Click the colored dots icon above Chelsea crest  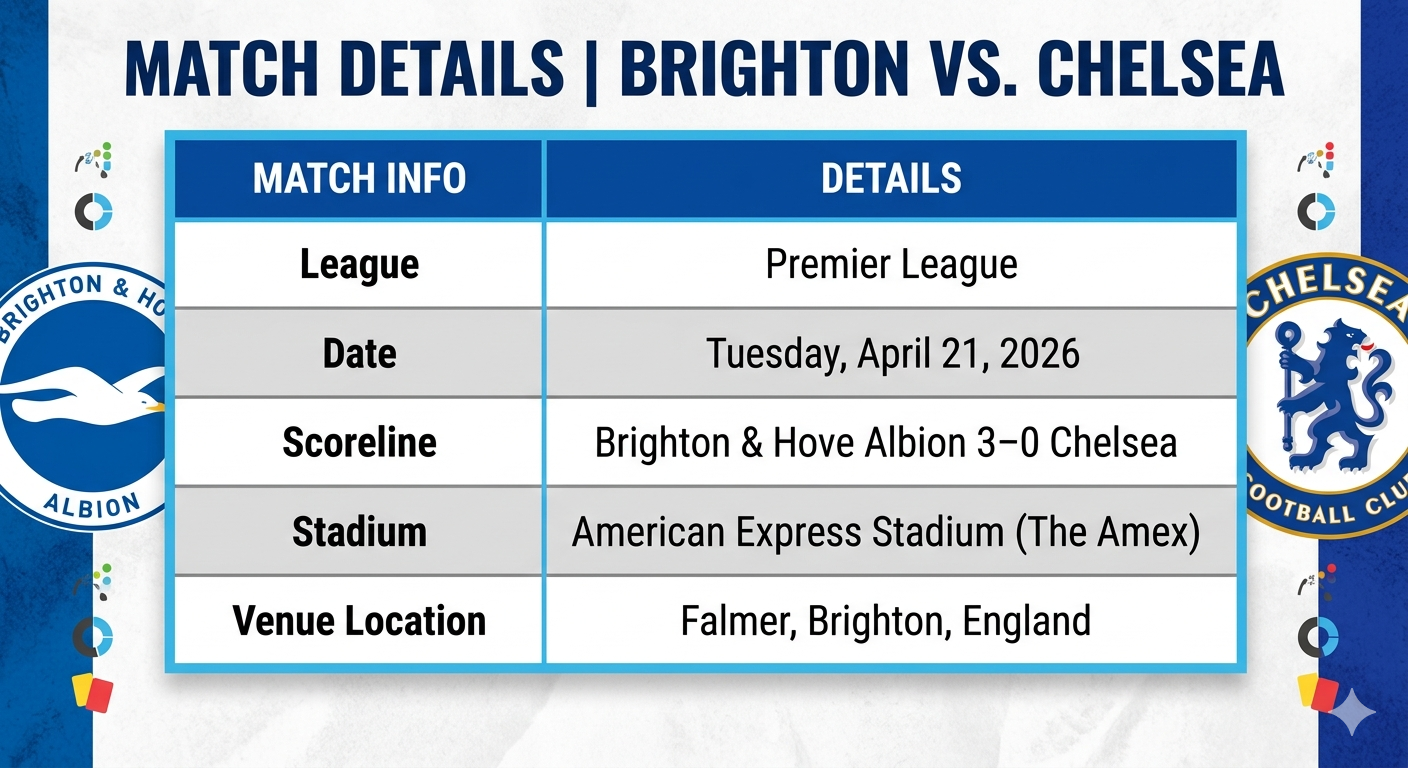(x=1317, y=159)
